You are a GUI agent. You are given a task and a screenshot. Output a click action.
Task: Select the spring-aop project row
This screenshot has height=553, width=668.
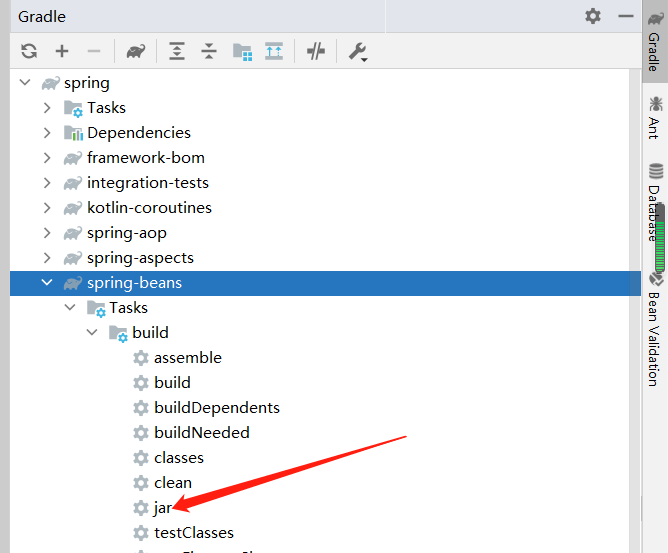tap(325, 233)
